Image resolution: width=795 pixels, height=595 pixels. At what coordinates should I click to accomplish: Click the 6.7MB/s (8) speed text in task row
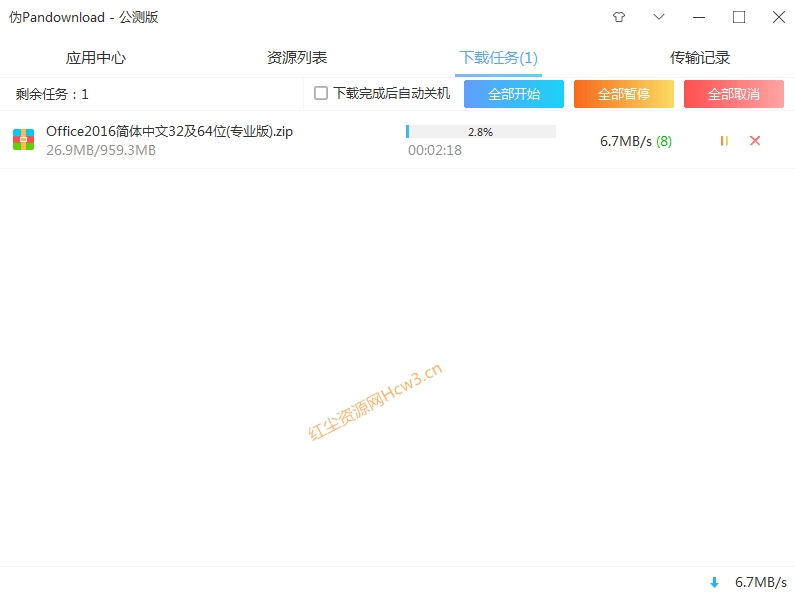click(636, 141)
